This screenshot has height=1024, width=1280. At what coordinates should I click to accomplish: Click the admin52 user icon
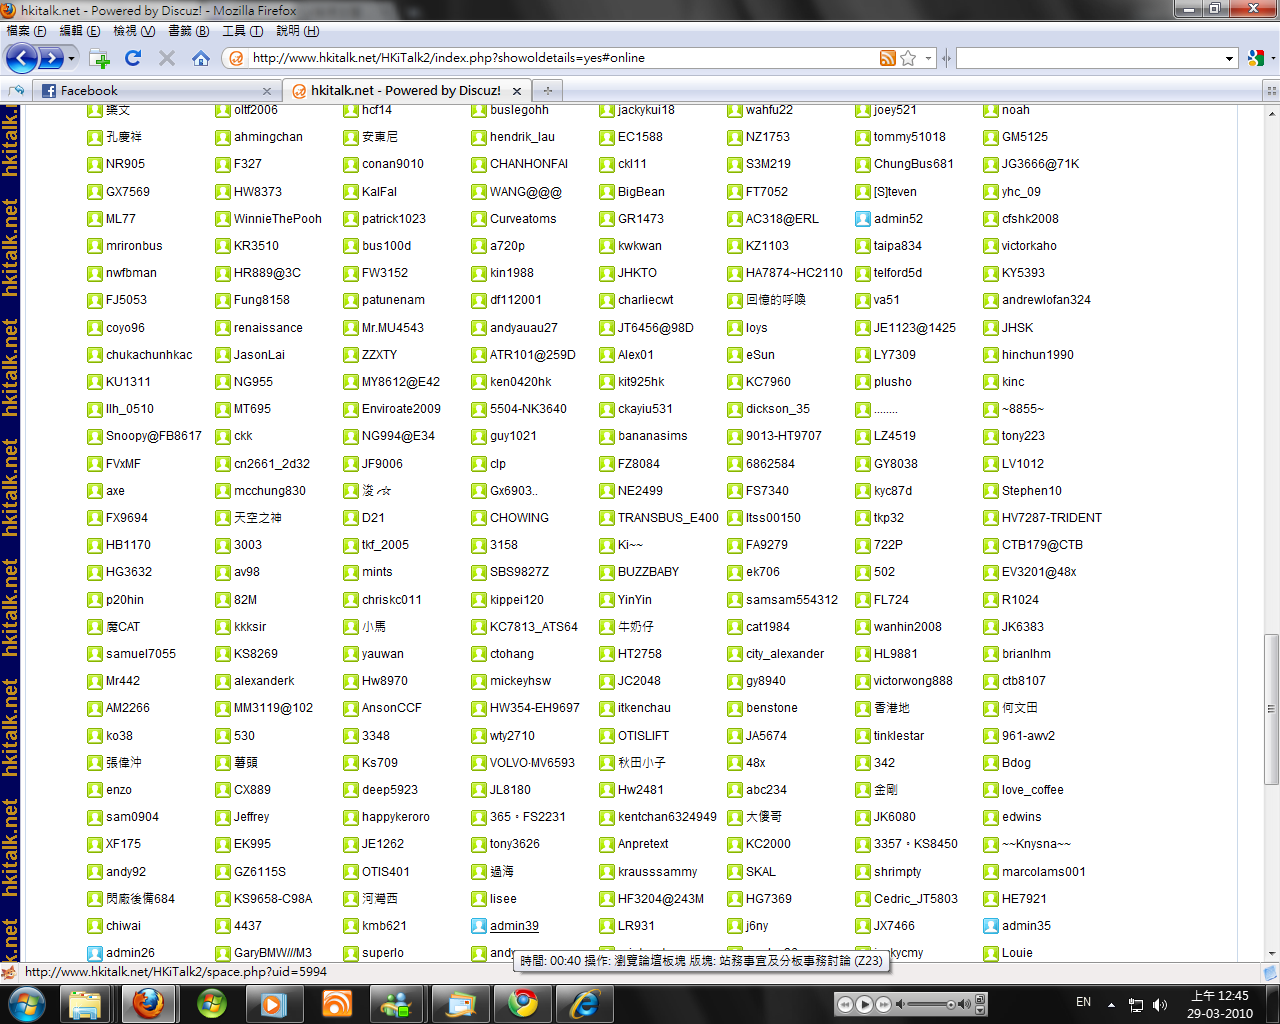coord(863,219)
